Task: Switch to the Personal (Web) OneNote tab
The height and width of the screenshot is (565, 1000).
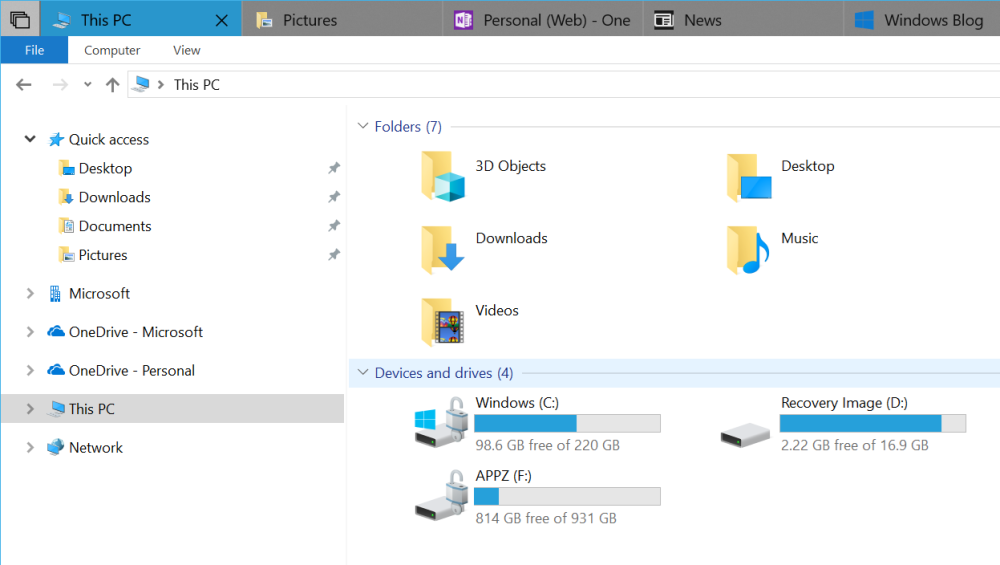Action: click(543, 20)
